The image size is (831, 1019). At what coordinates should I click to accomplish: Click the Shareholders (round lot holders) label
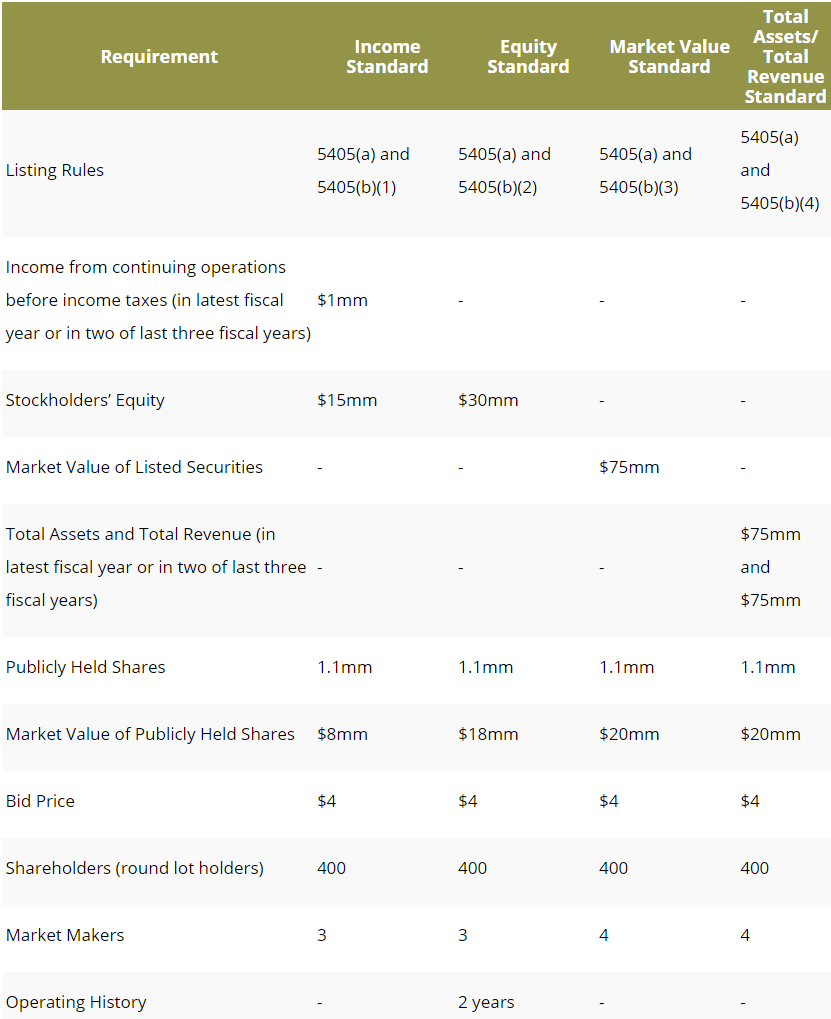[135, 868]
